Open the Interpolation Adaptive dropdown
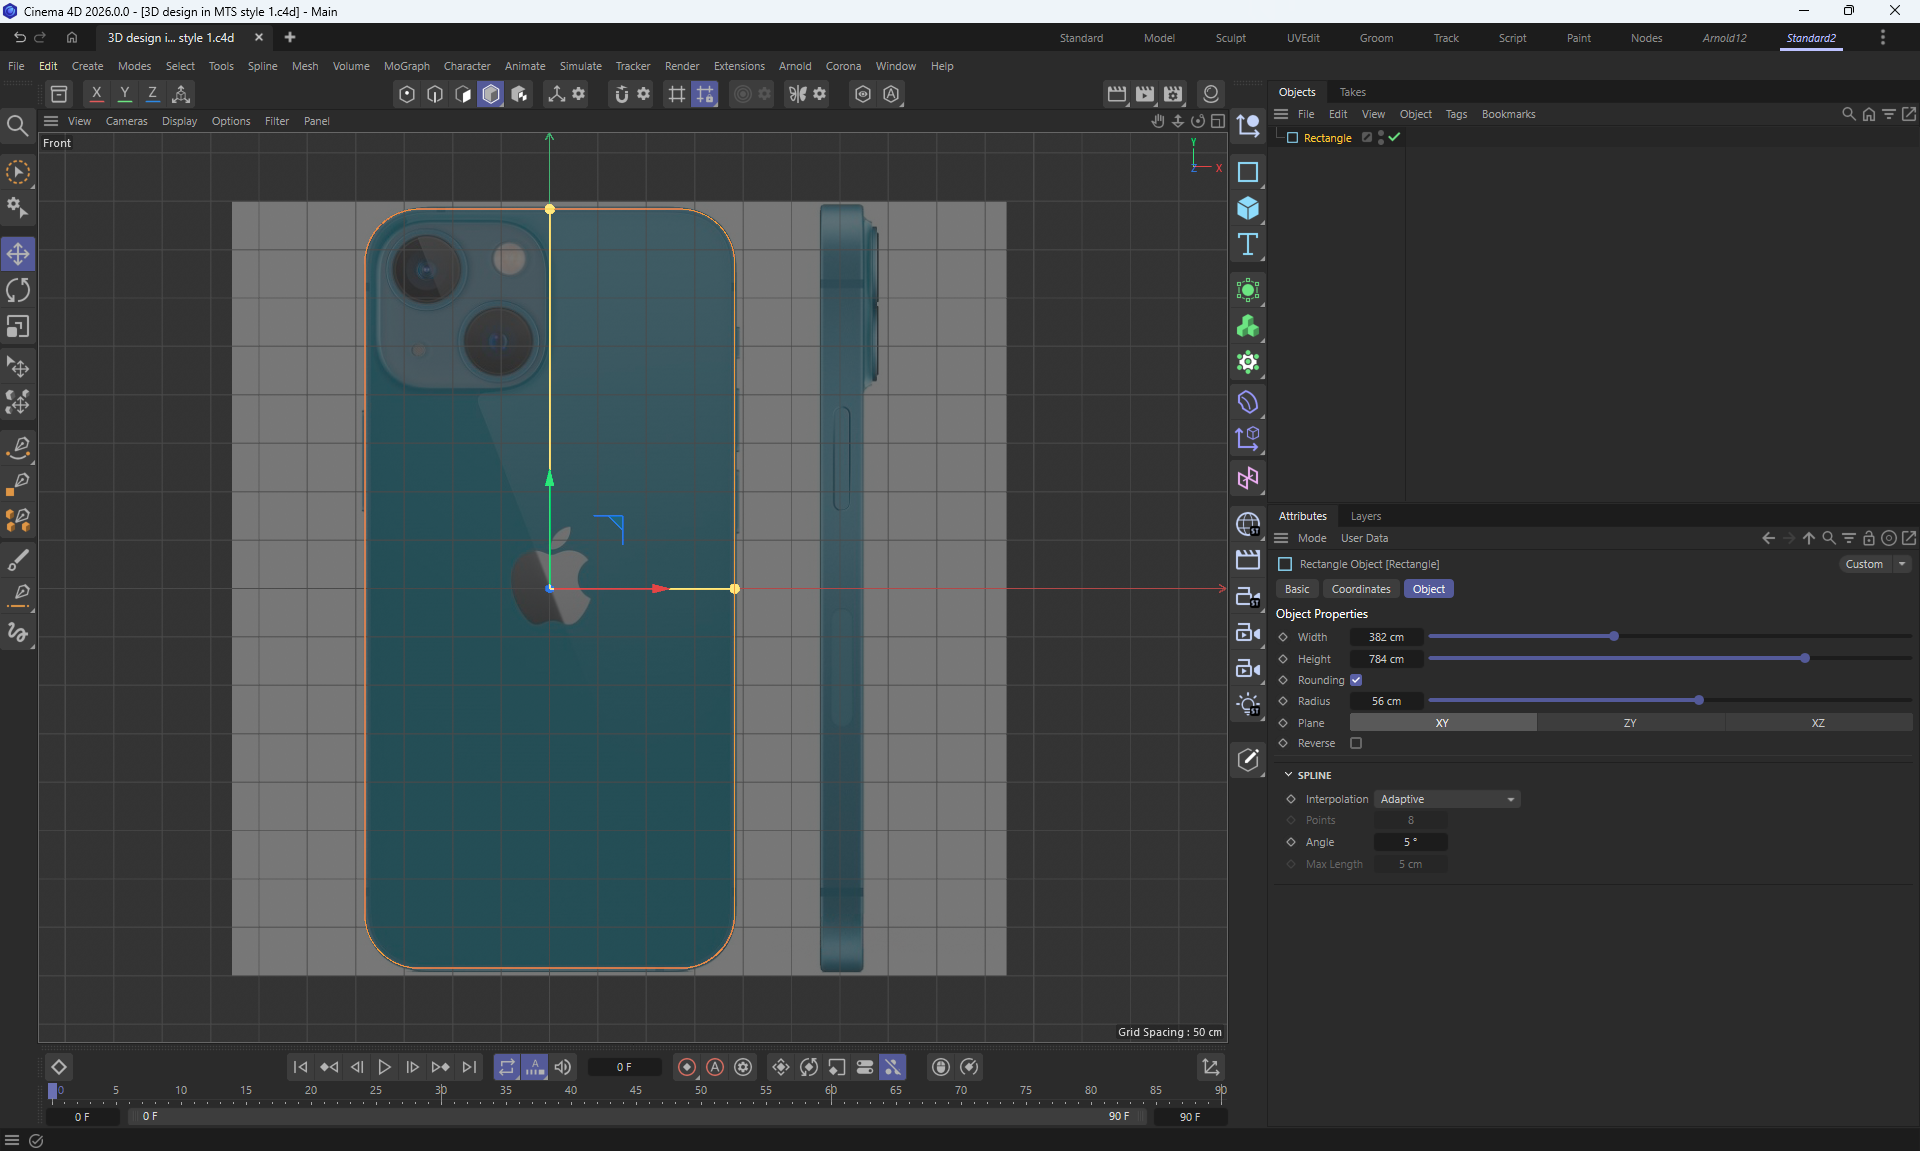This screenshot has width=1920, height=1151. point(1446,799)
